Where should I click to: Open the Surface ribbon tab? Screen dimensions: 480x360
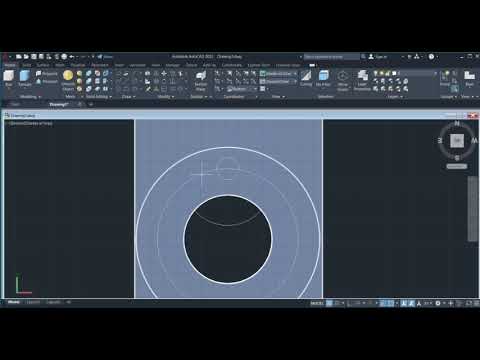[43, 65]
